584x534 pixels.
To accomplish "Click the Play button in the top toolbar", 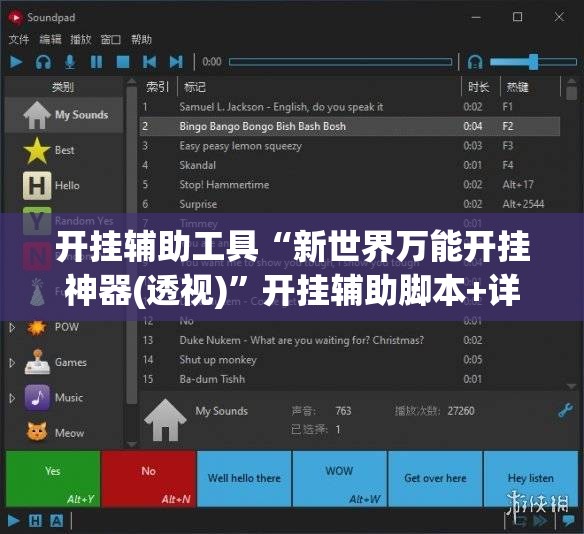I will (x=16, y=62).
